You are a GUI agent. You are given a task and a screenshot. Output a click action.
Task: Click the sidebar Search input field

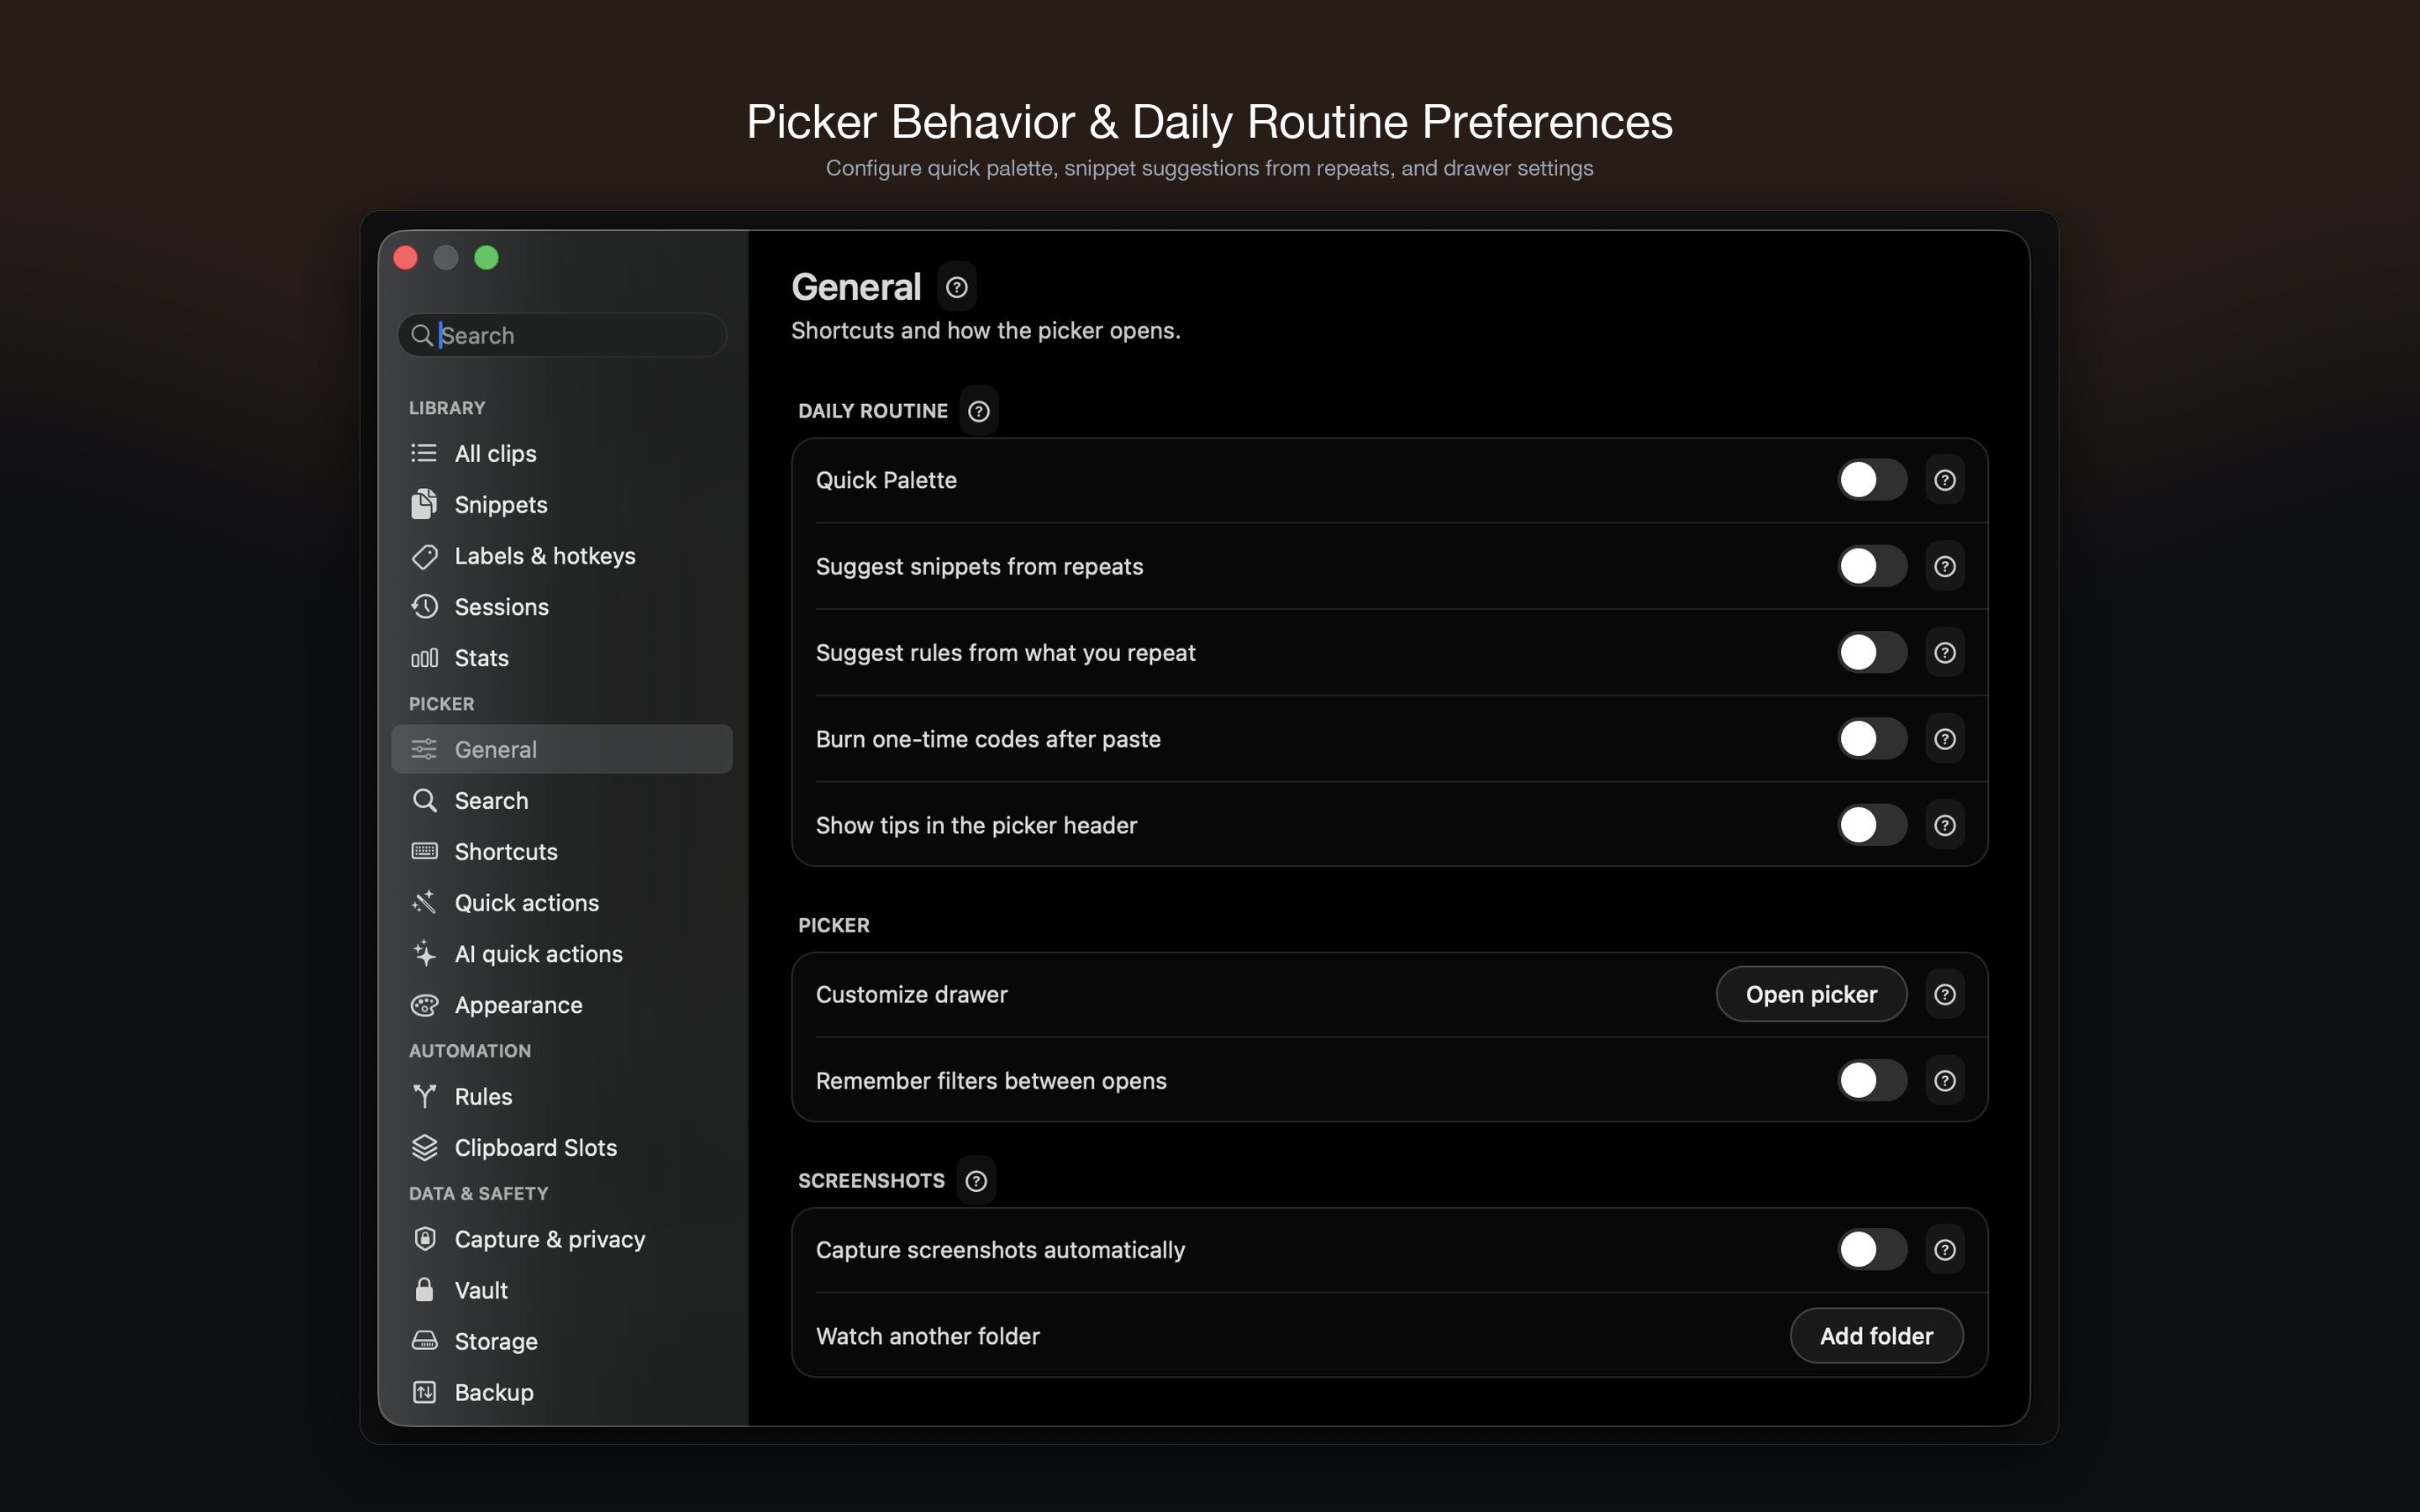tap(561, 335)
